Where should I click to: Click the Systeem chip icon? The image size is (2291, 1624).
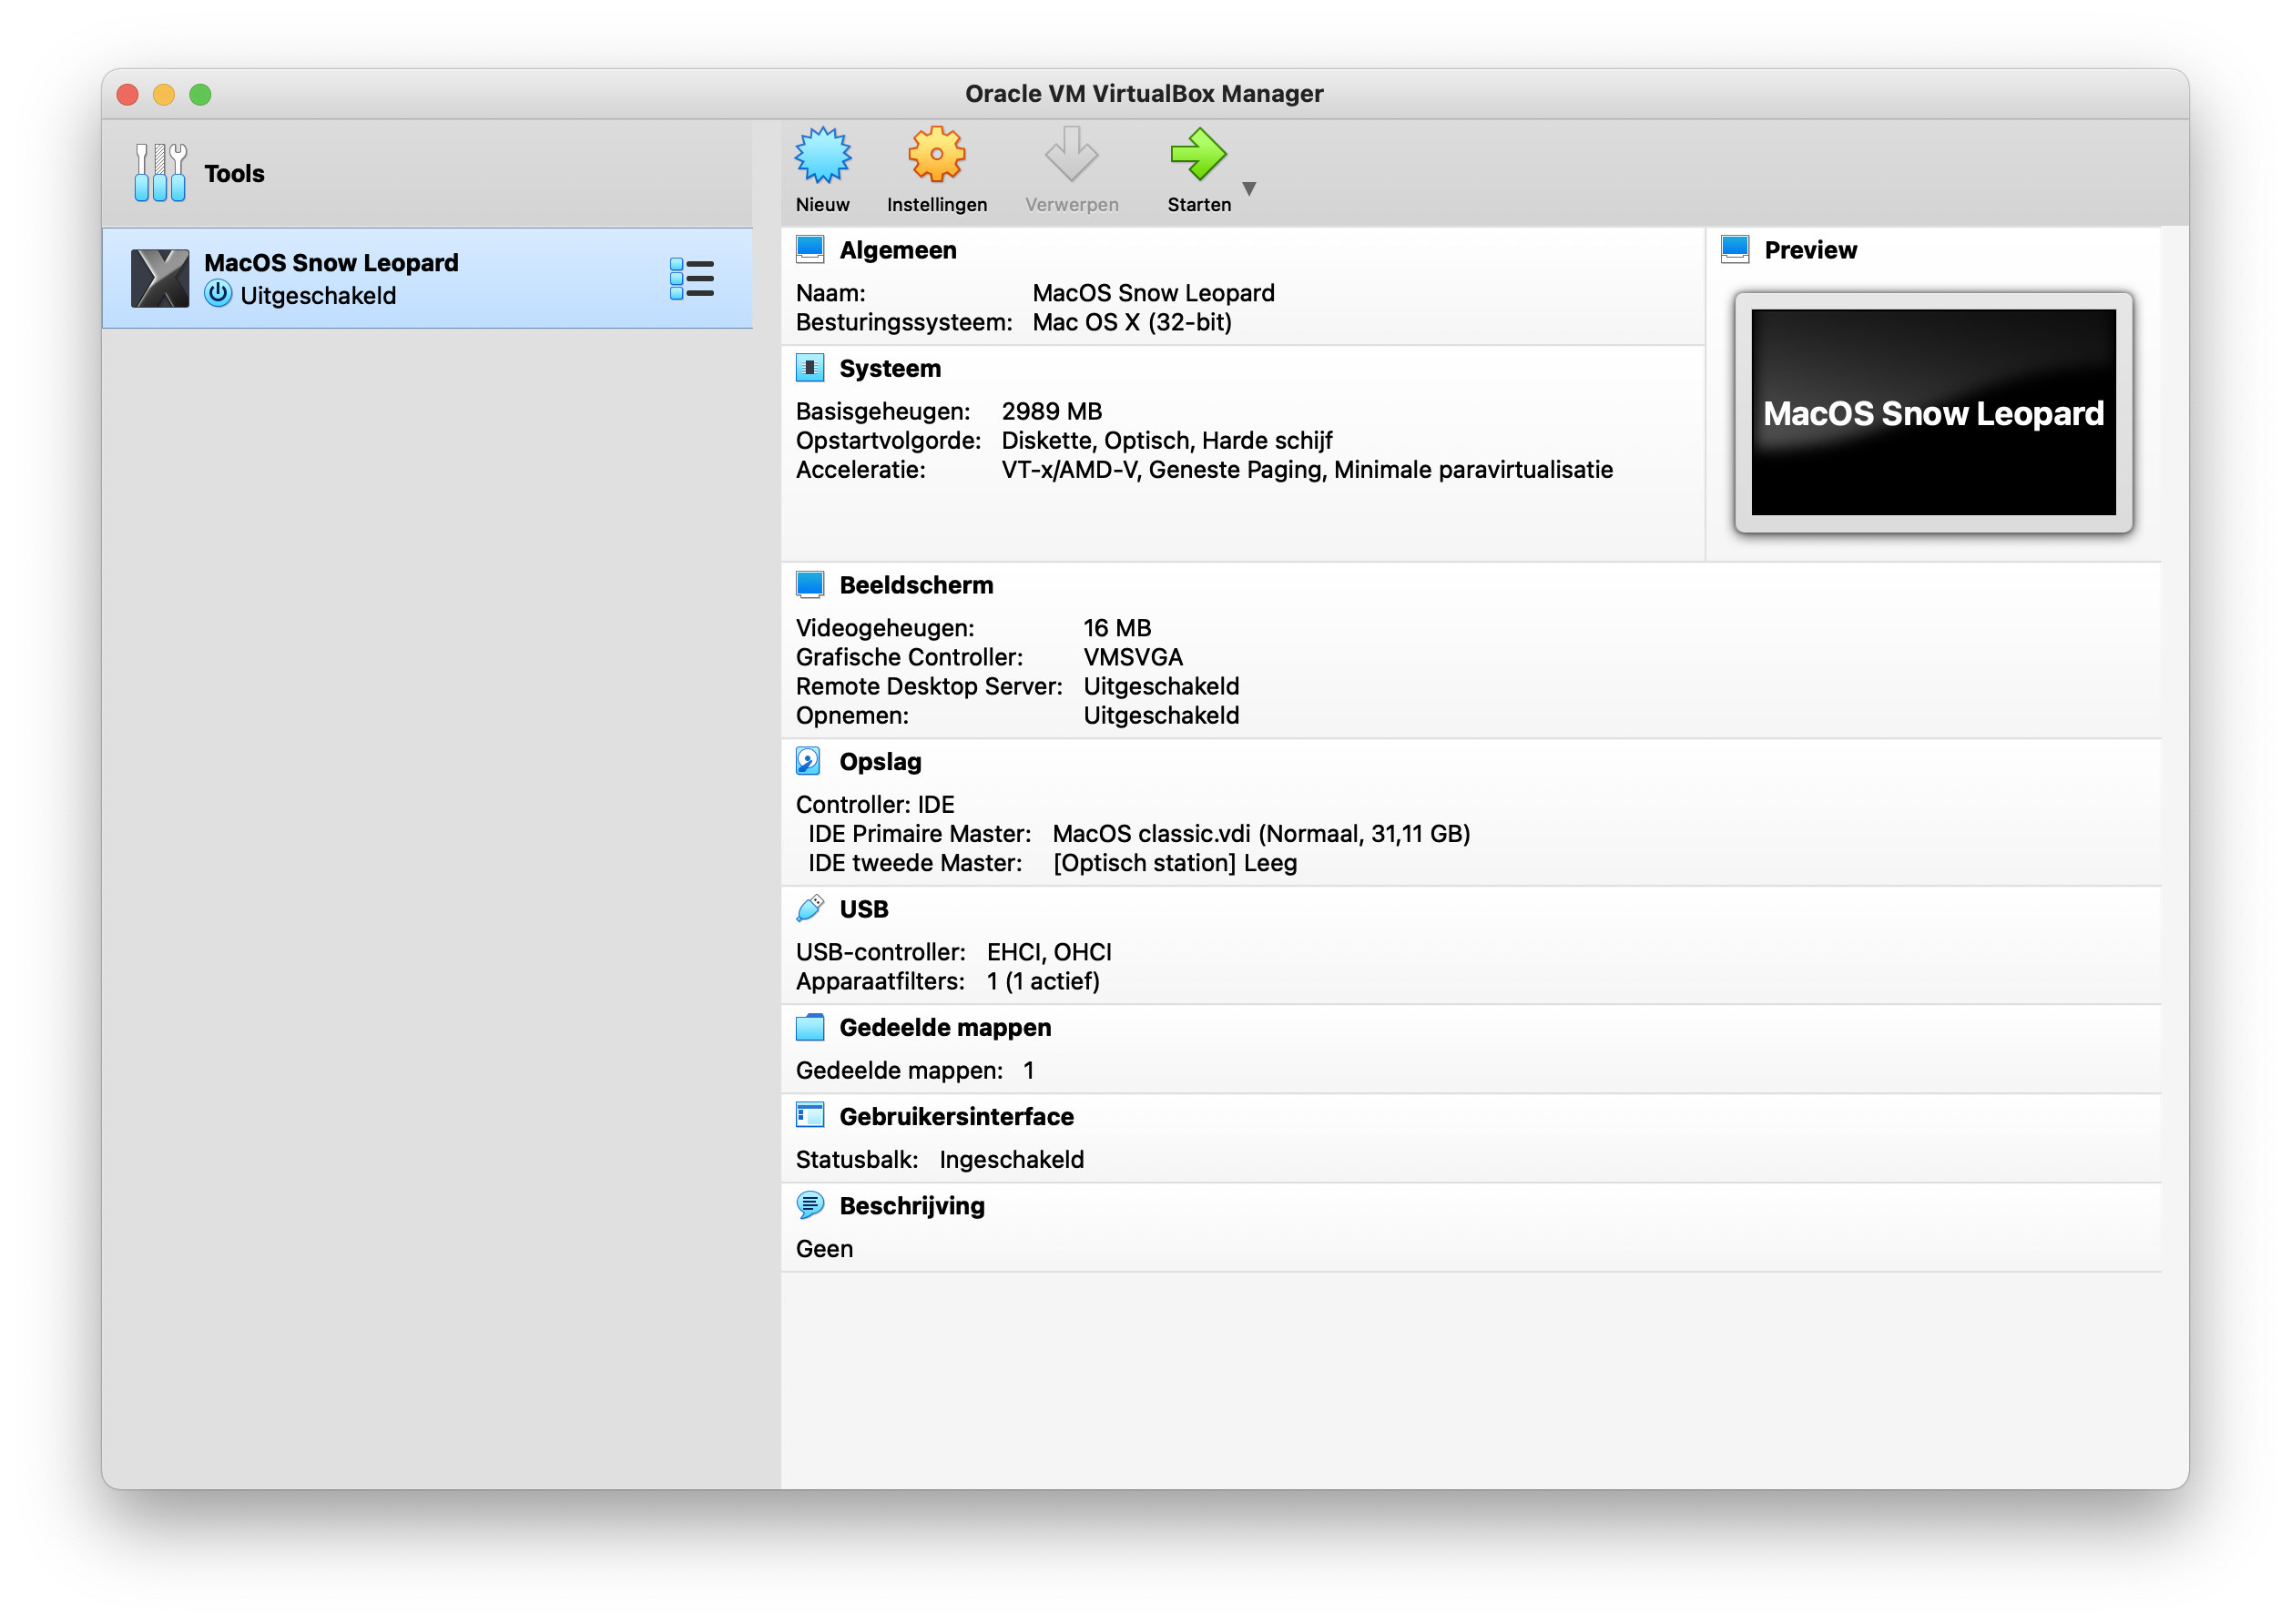[810, 368]
